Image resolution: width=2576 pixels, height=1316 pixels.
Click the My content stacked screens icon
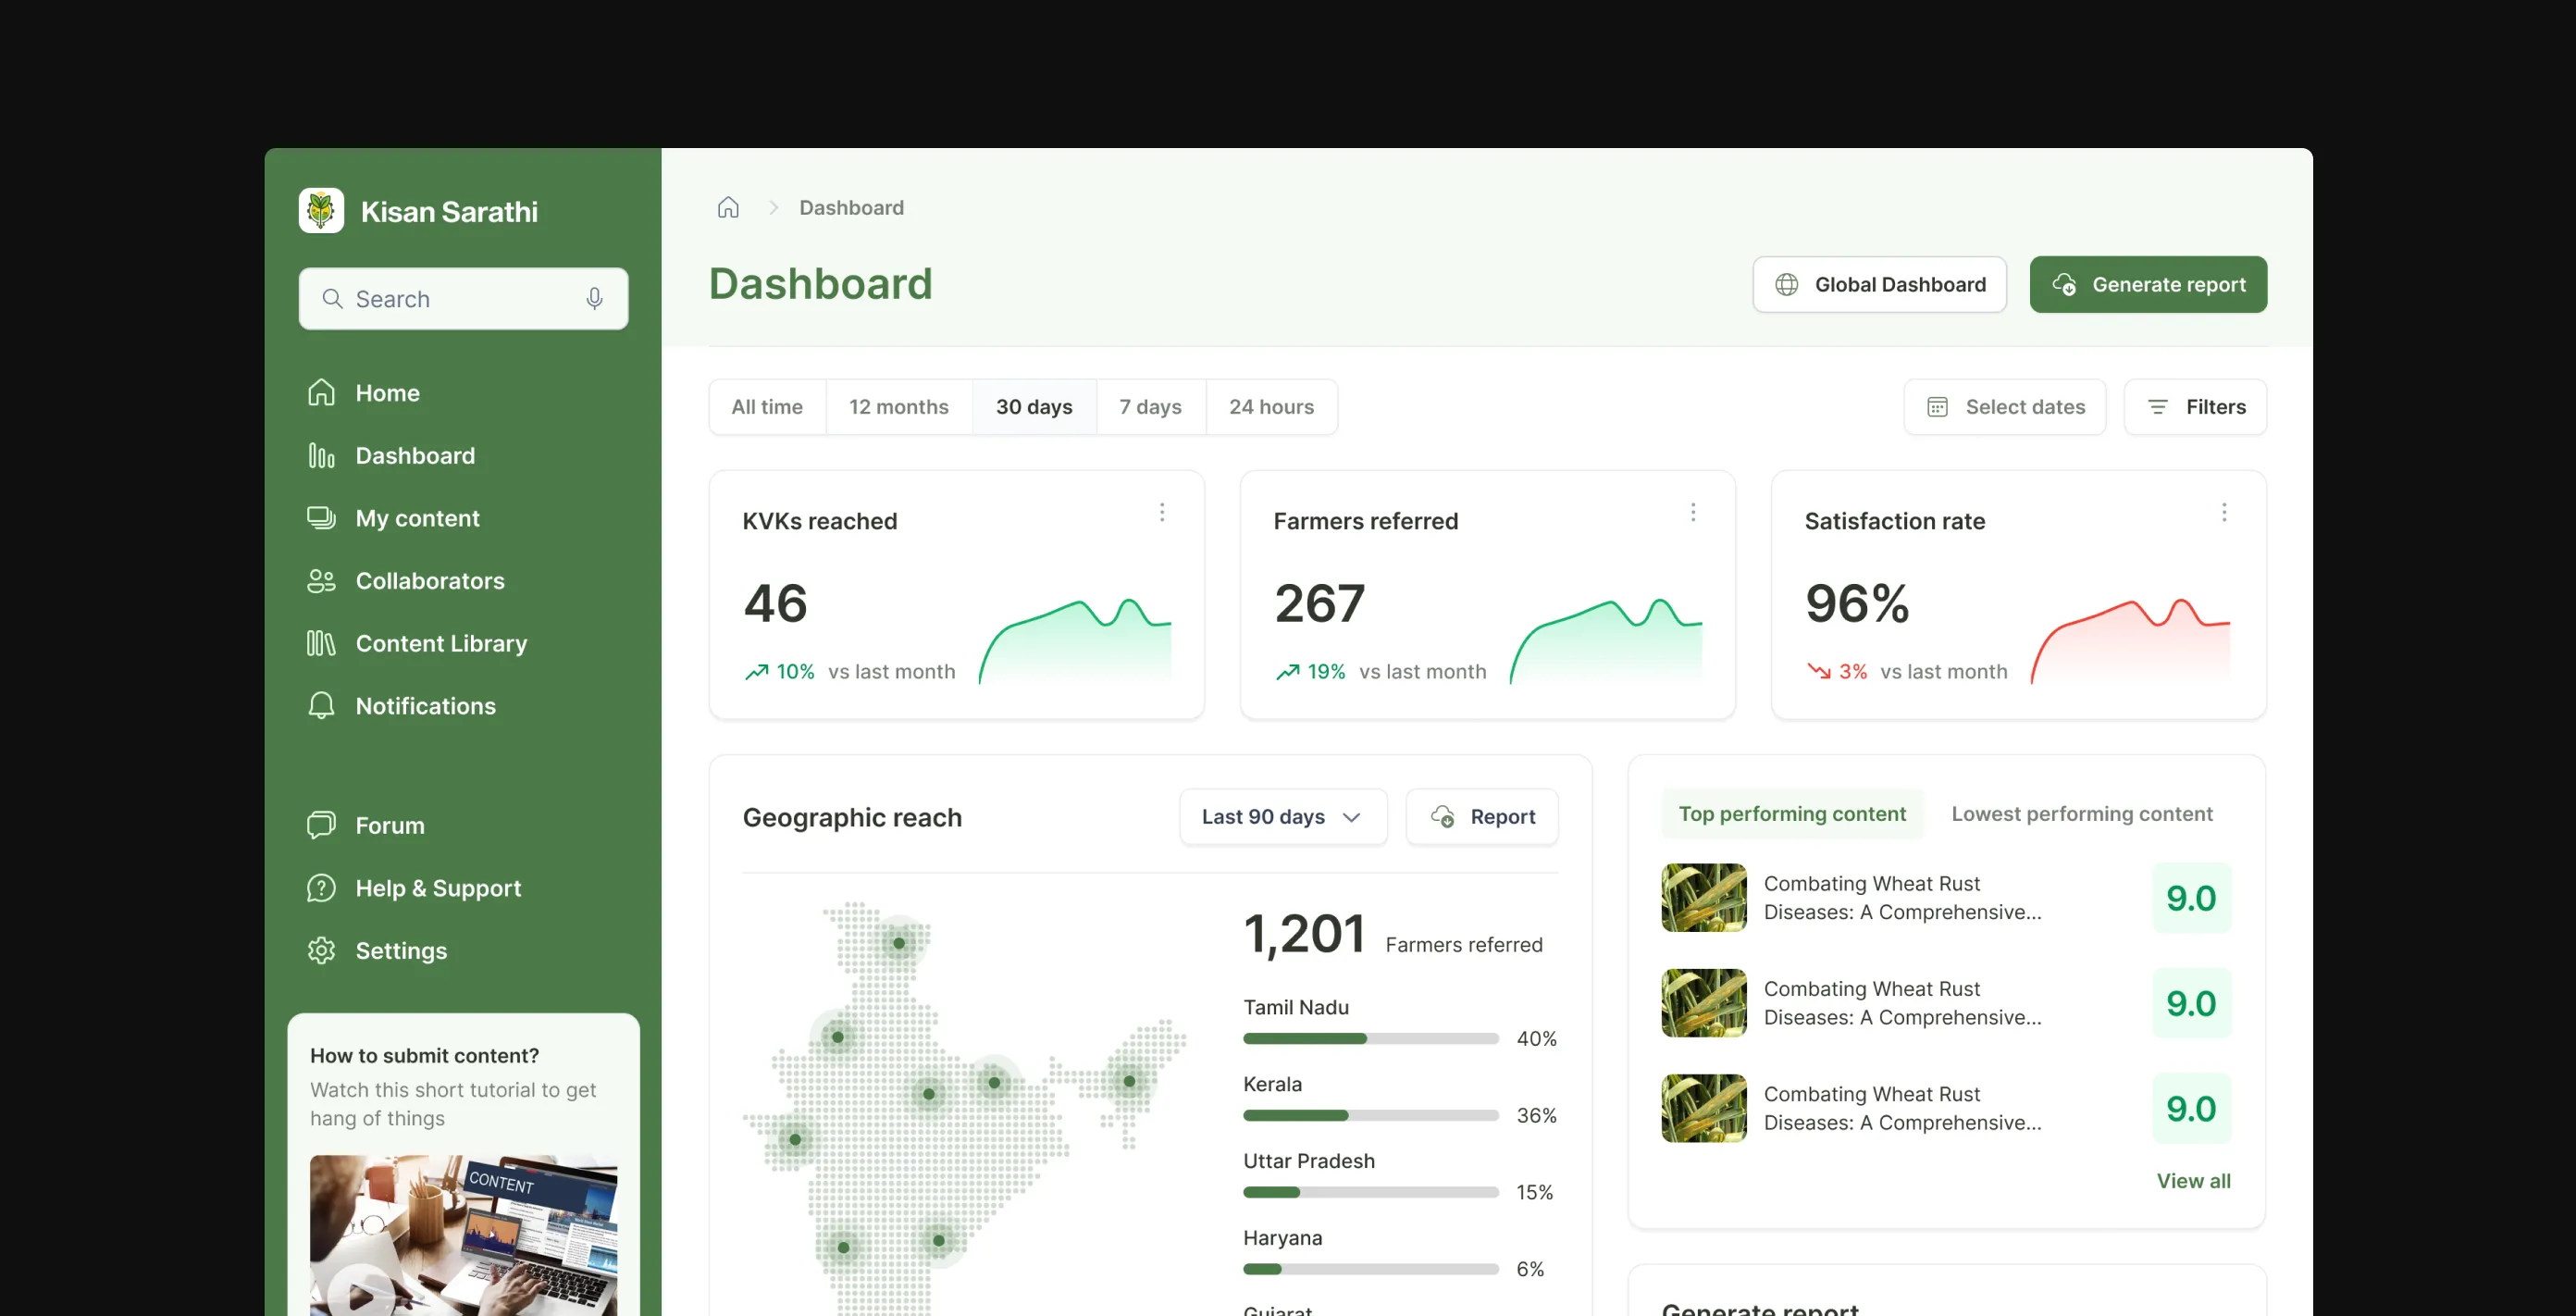point(321,517)
